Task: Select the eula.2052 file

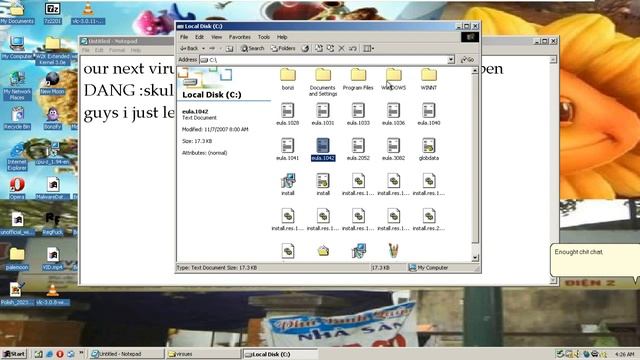Action: click(x=358, y=149)
